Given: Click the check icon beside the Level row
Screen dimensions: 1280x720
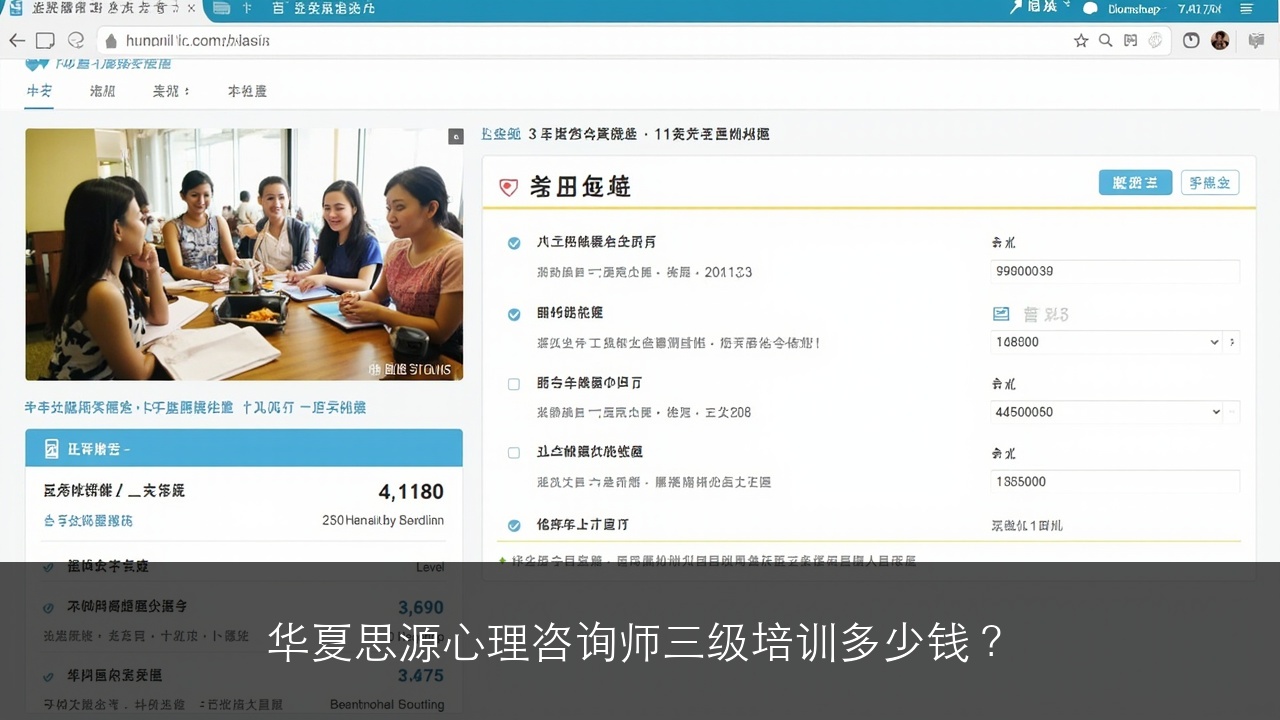Looking at the screenshot, I should 48,567.
